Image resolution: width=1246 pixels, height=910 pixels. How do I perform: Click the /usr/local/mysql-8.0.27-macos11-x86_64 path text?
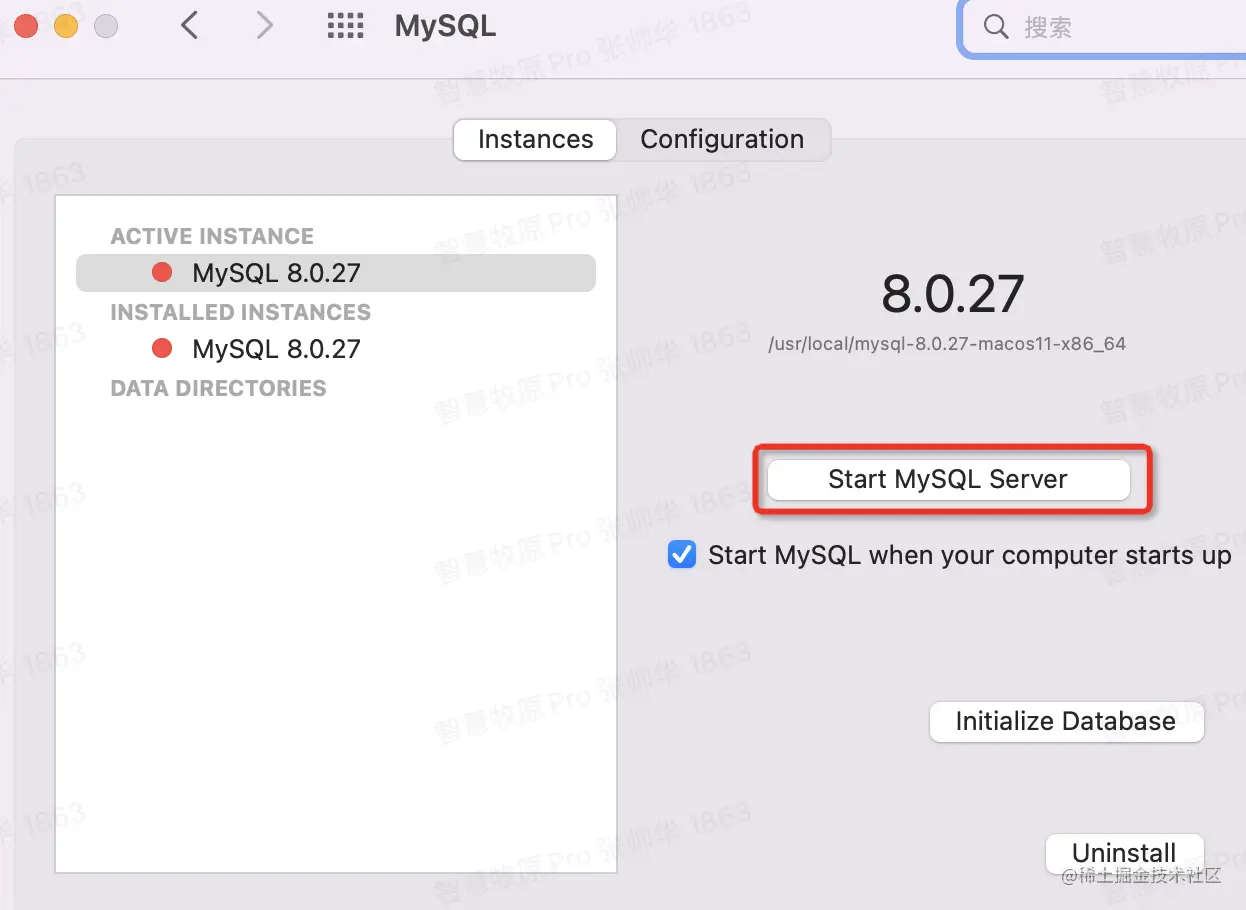coord(947,344)
